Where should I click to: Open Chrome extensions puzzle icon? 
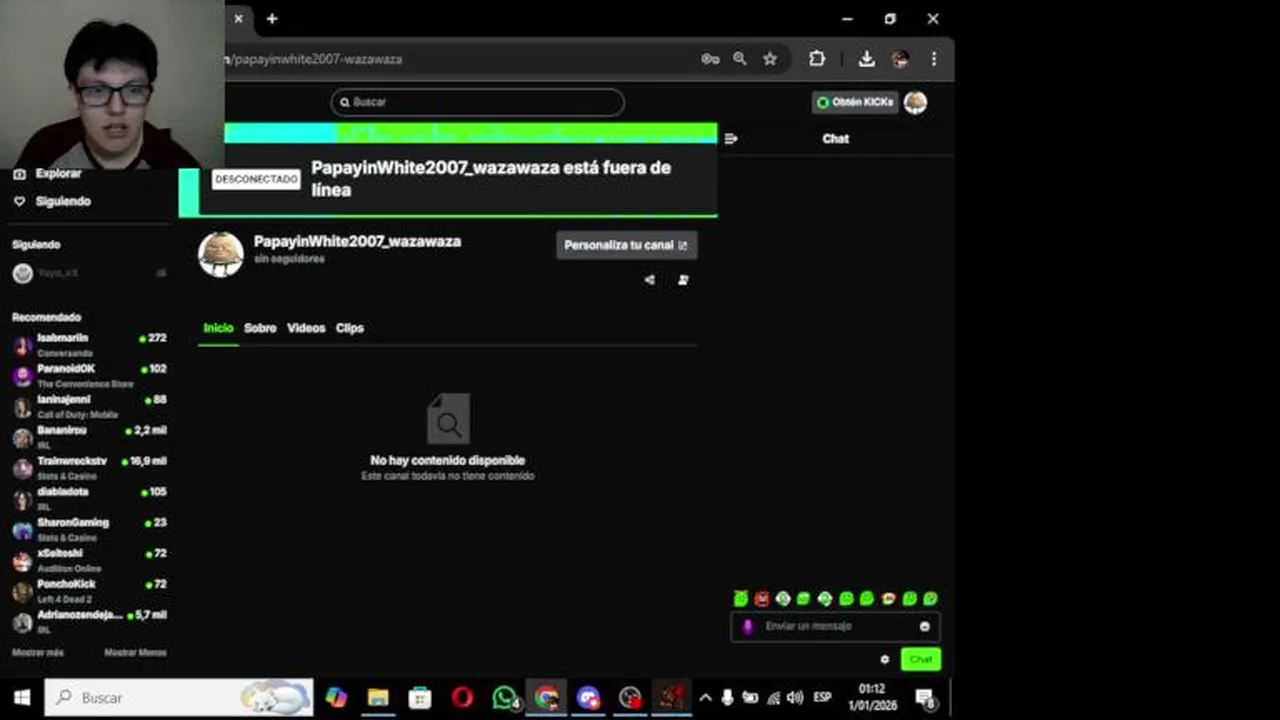tap(817, 59)
